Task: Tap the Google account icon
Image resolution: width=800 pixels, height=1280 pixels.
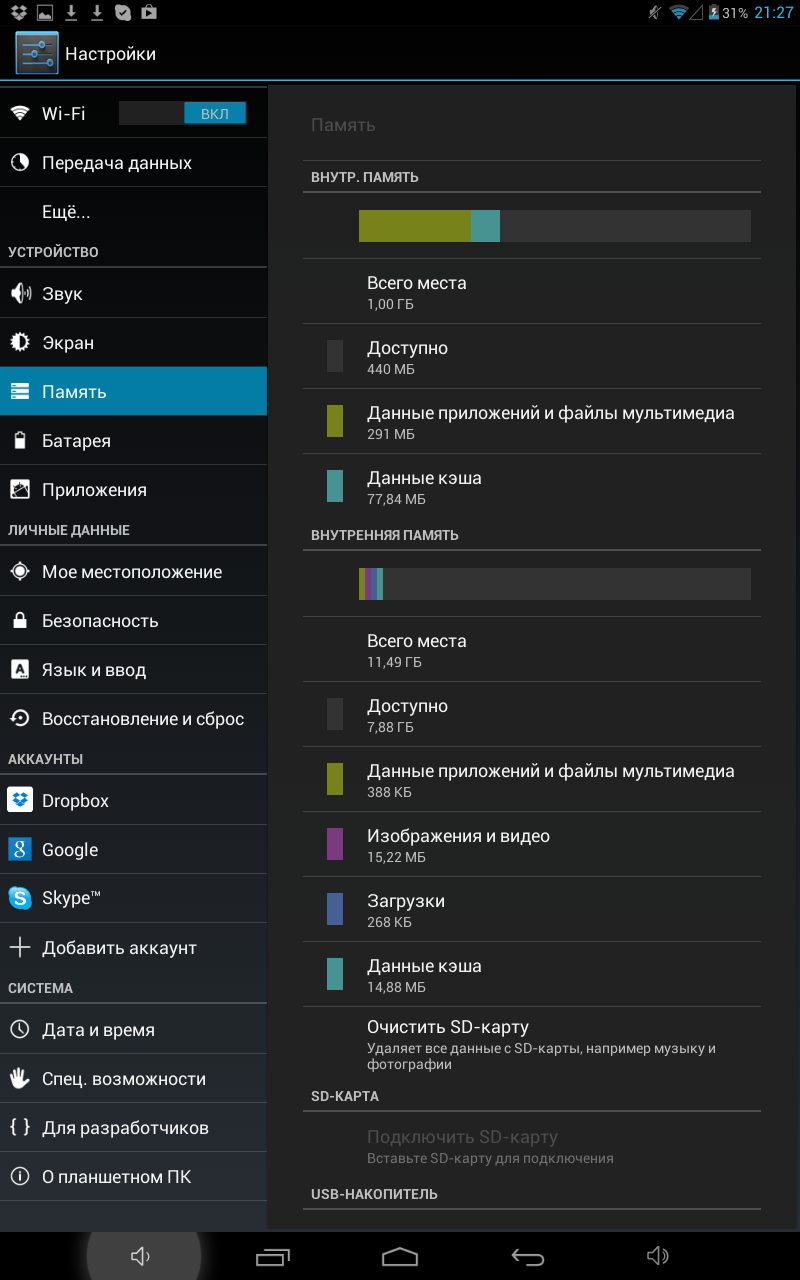Action: click(x=20, y=849)
